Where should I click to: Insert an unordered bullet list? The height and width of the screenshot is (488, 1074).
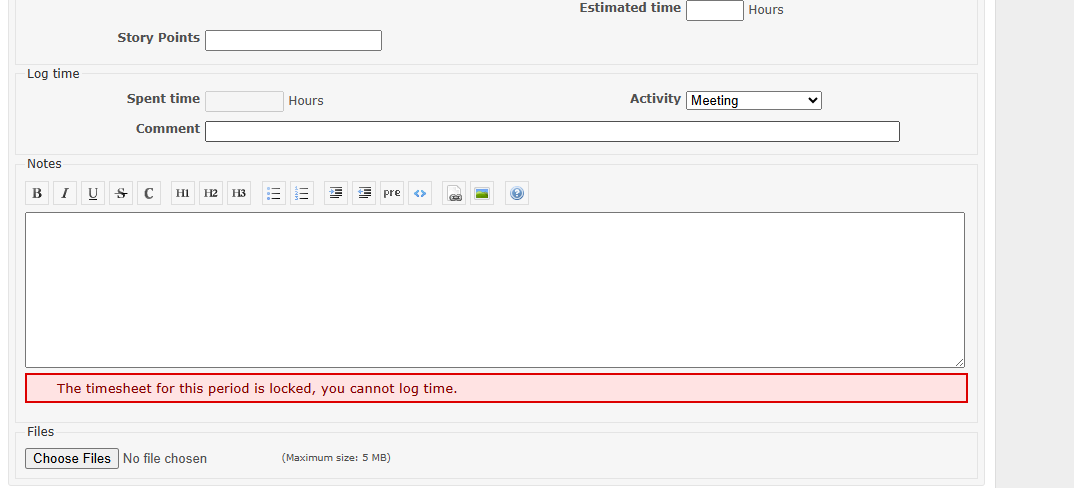274,193
